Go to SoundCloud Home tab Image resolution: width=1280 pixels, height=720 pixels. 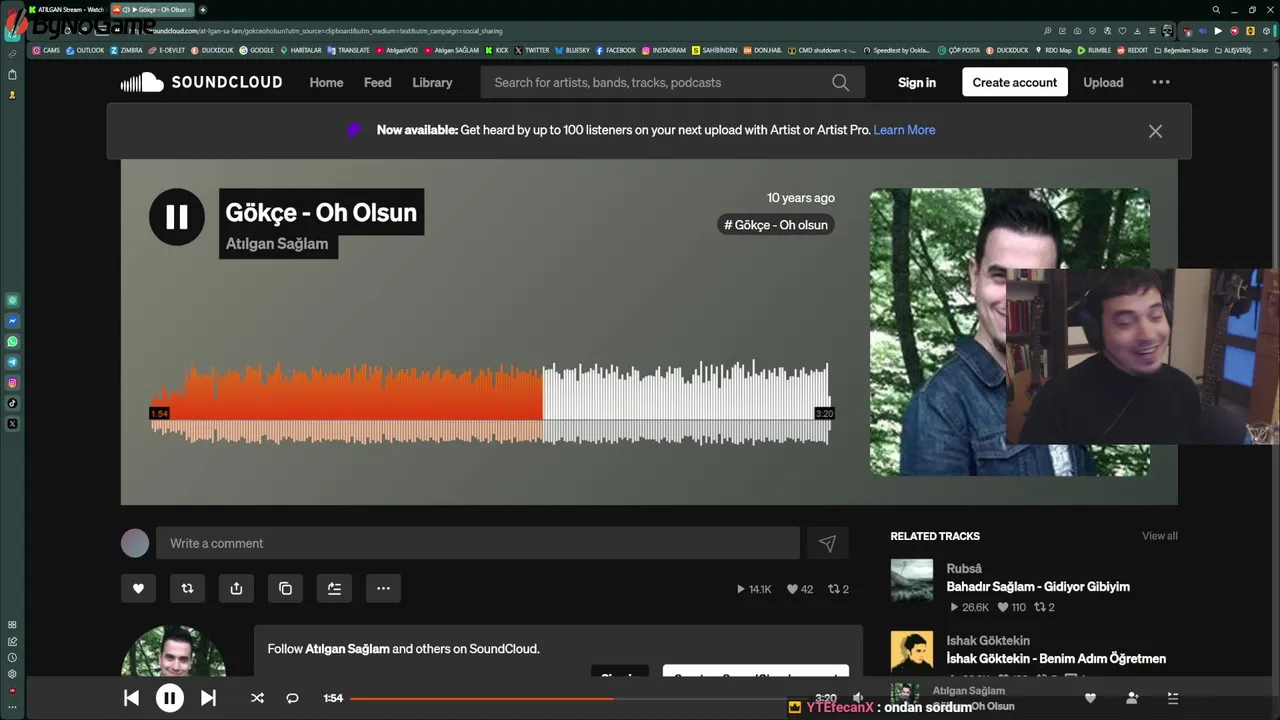coord(326,82)
